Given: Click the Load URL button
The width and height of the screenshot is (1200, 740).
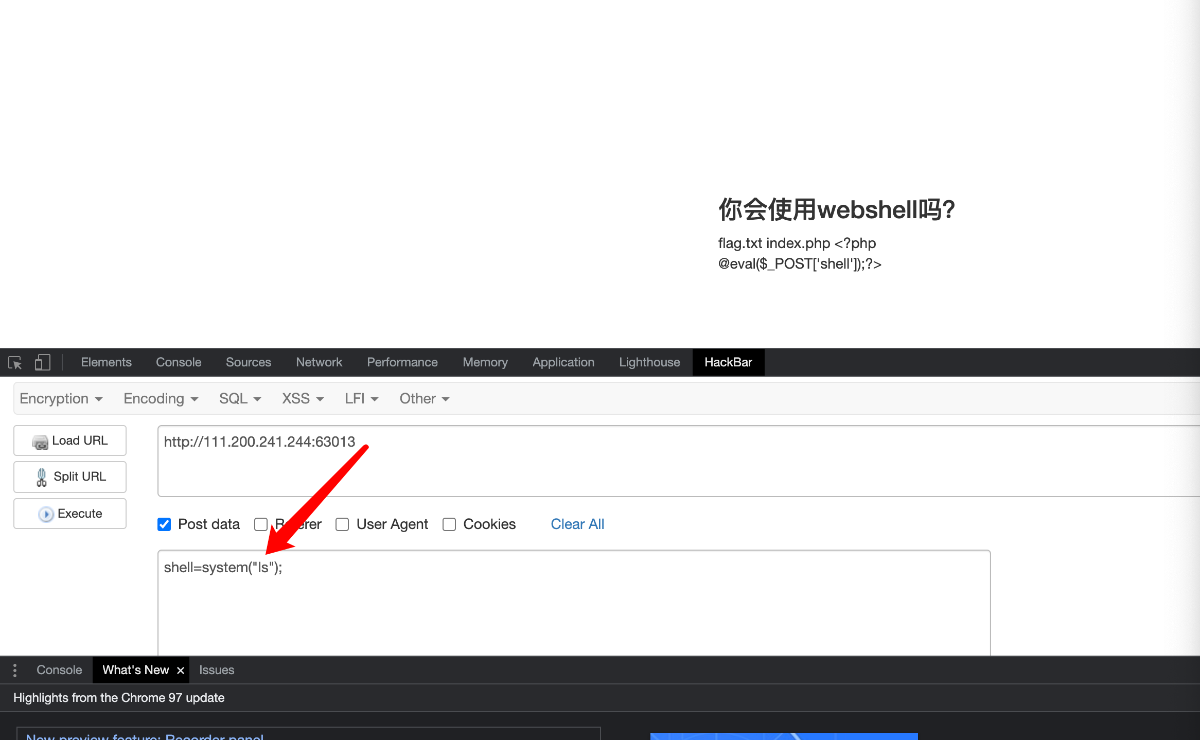Looking at the screenshot, I should (70, 441).
